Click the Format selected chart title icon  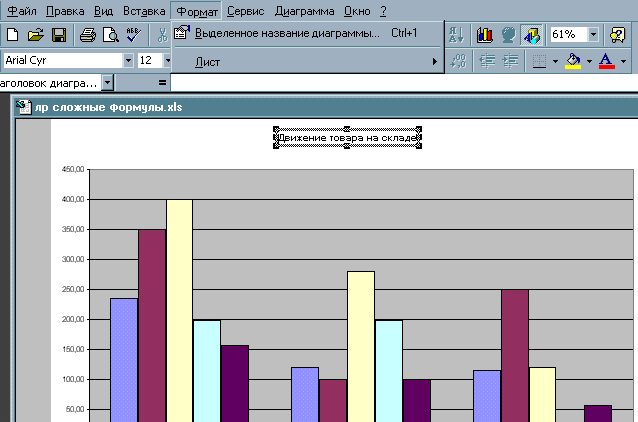click(182, 33)
